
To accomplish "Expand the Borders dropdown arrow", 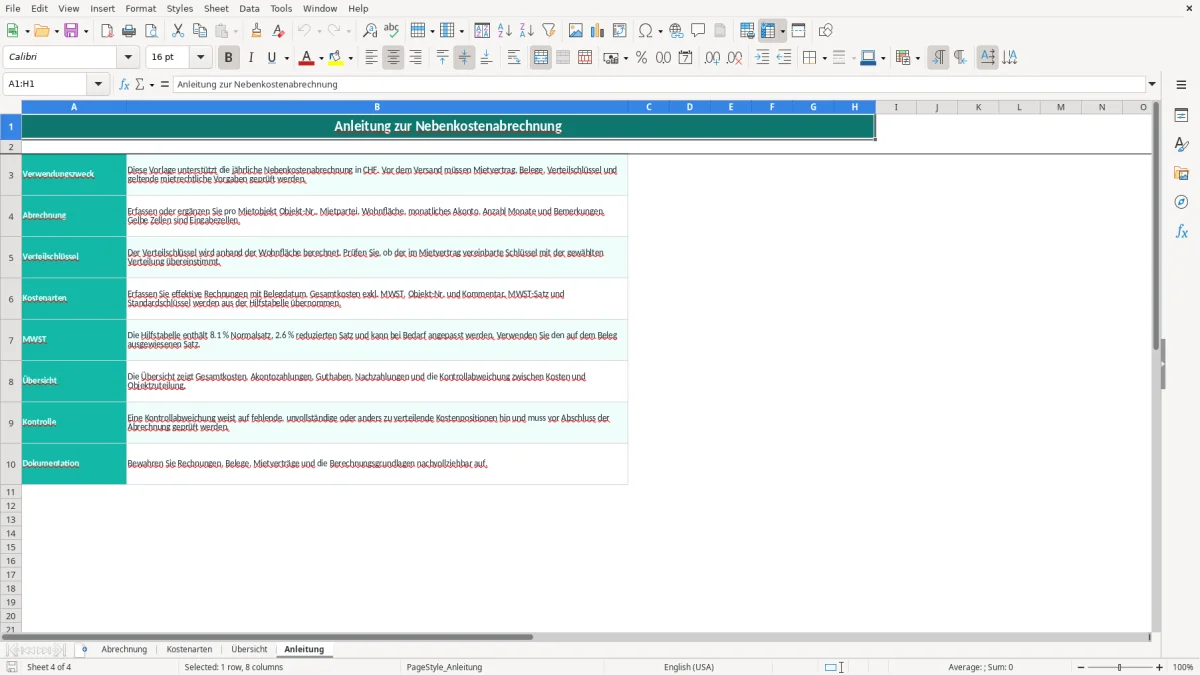I will tap(823, 58).
